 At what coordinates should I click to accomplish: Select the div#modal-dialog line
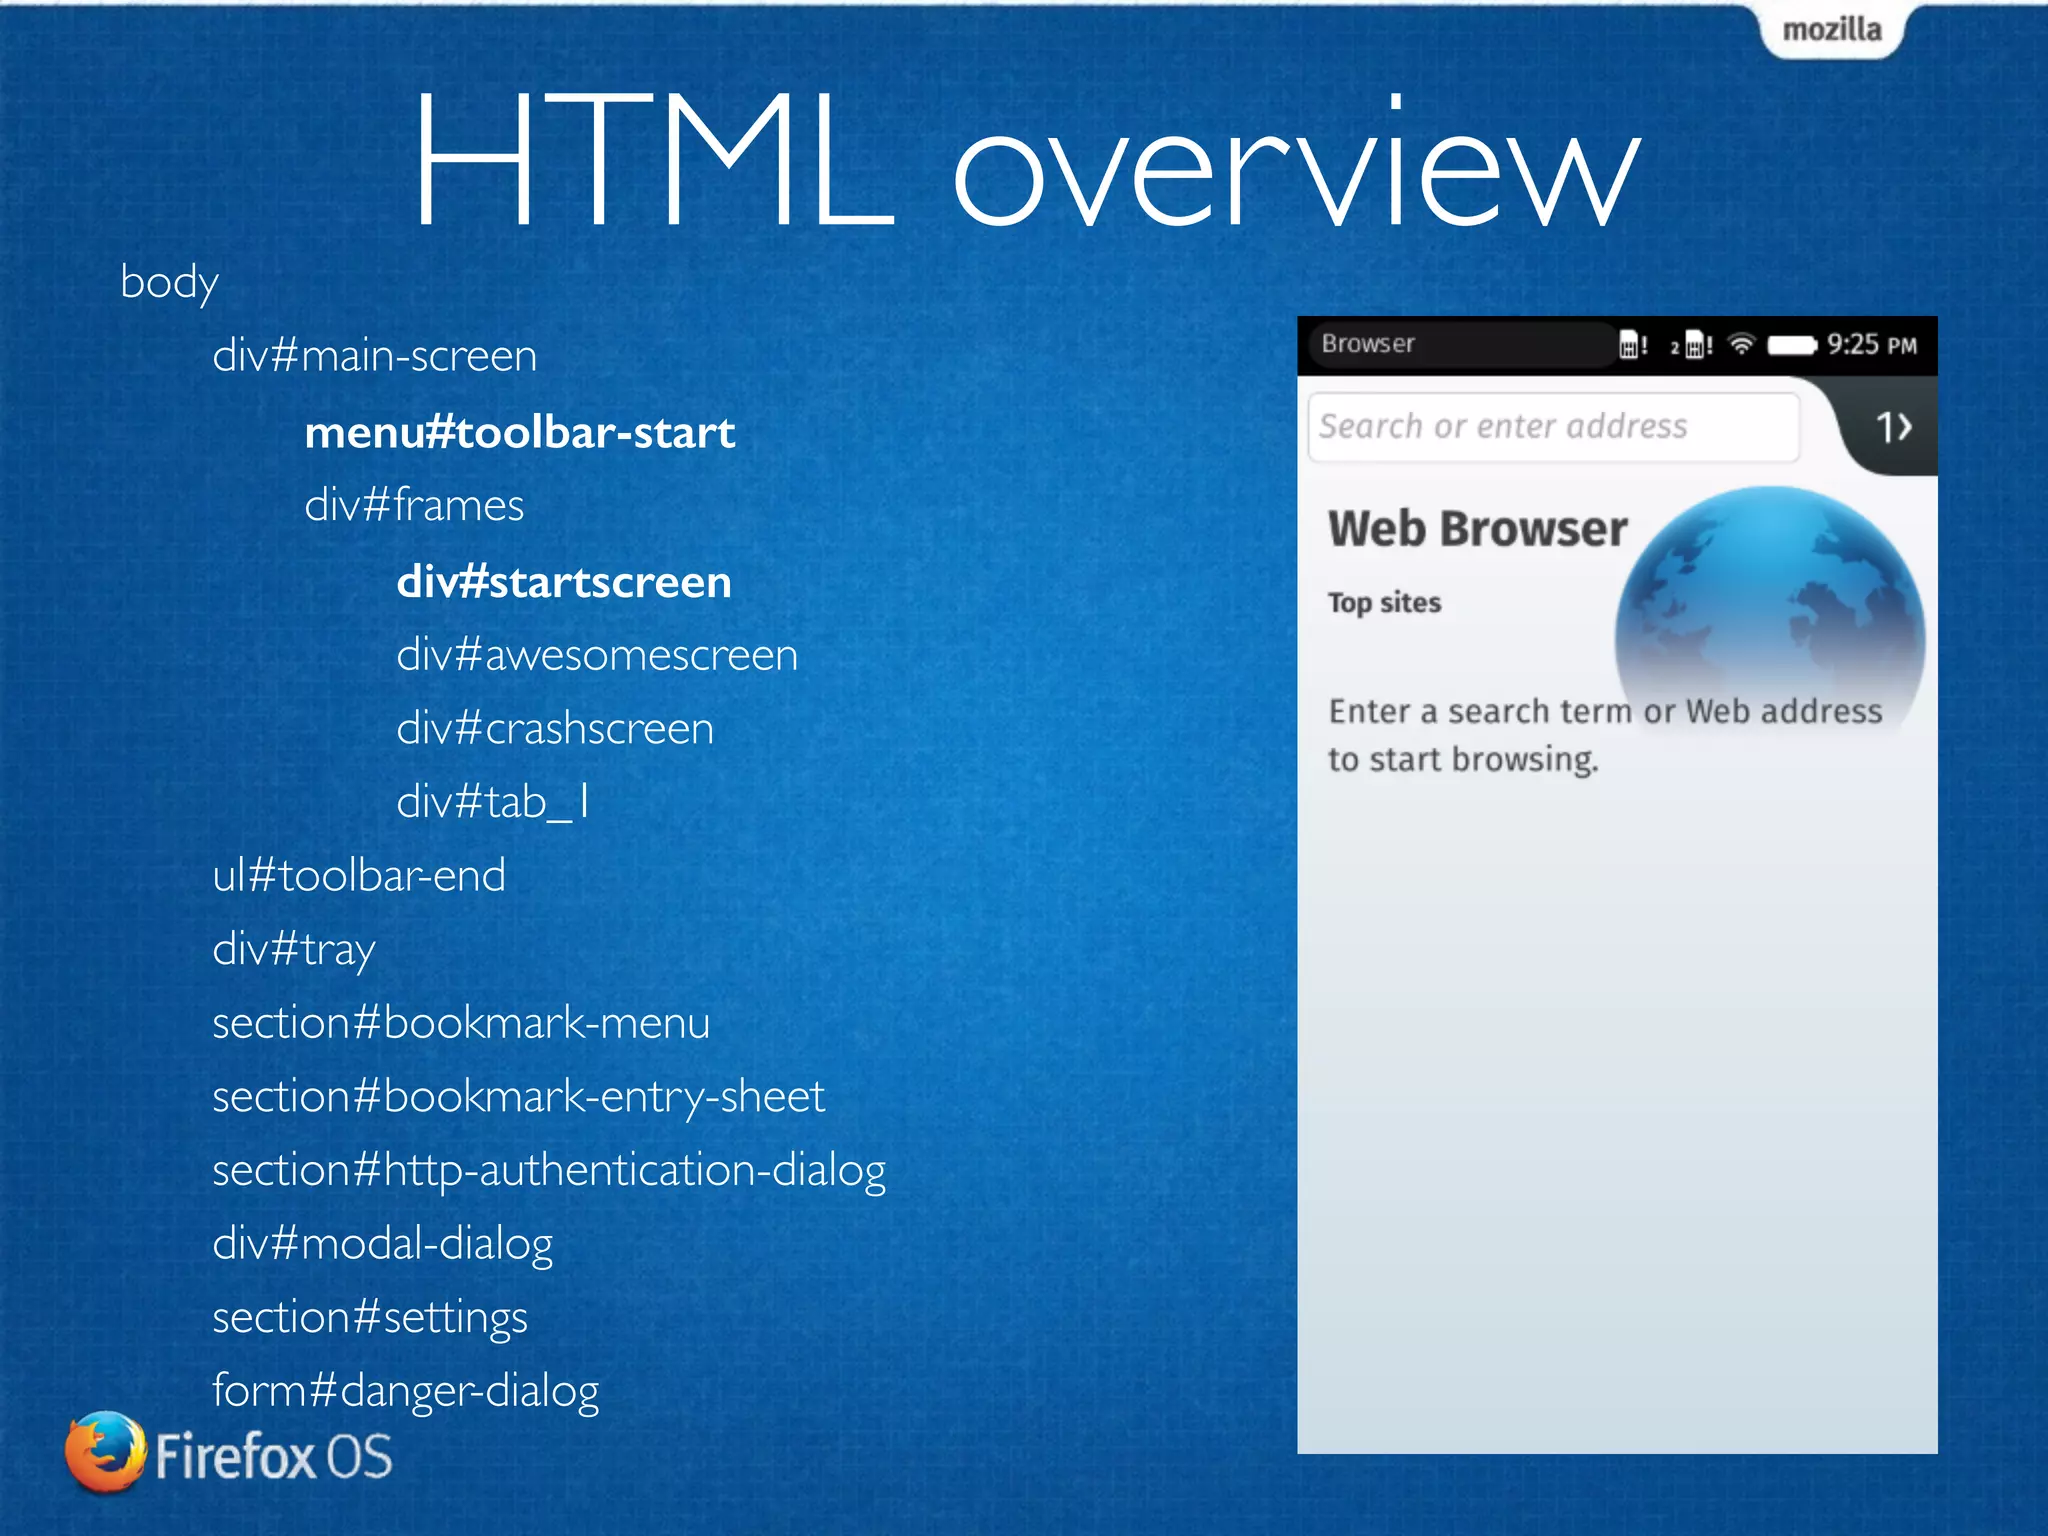click(382, 1245)
